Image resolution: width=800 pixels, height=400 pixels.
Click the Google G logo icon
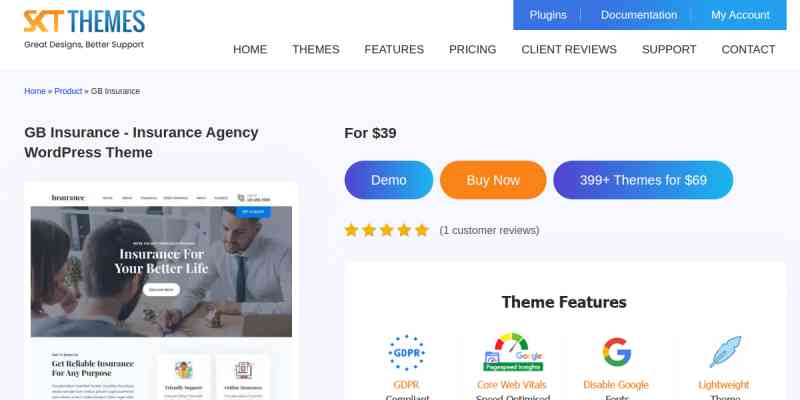click(616, 352)
